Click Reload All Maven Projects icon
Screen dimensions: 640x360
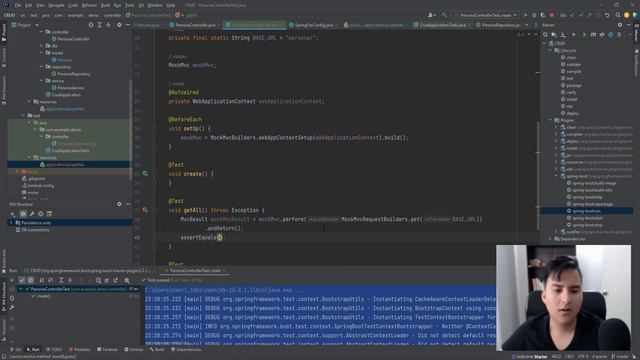click(545, 35)
